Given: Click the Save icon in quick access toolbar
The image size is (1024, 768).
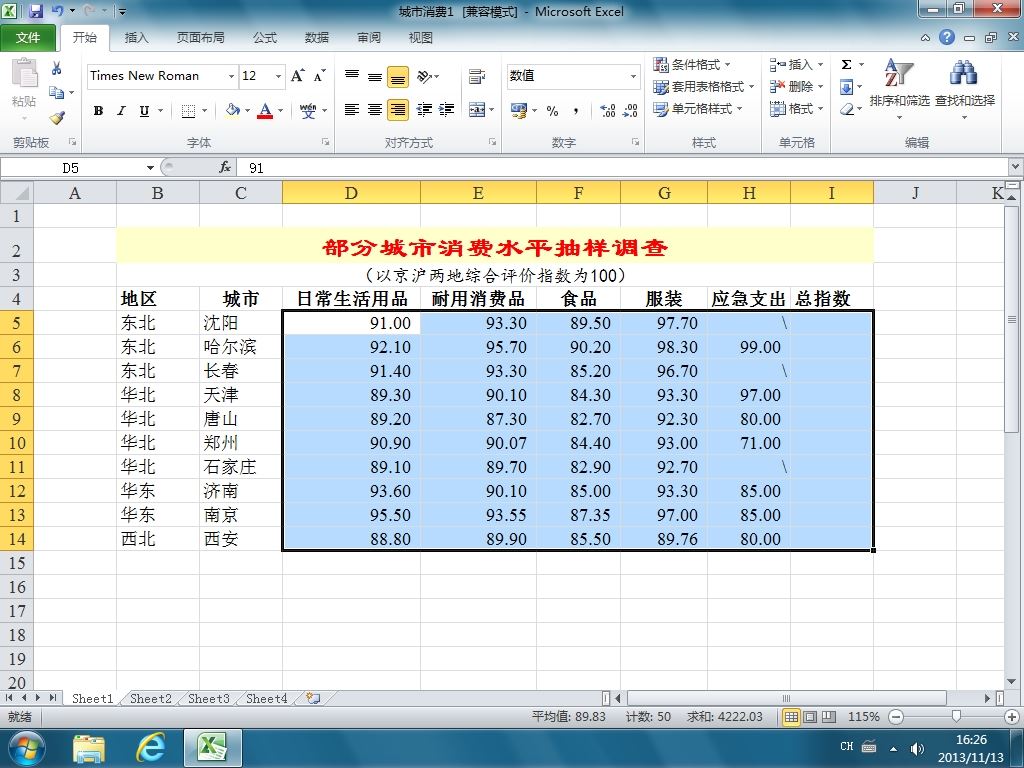Looking at the screenshot, I should coord(36,11).
